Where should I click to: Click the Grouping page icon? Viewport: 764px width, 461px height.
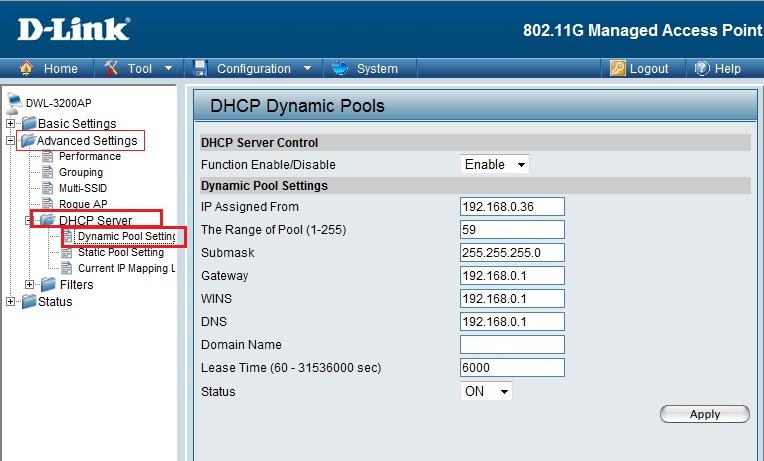pyautogui.click(x=47, y=172)
